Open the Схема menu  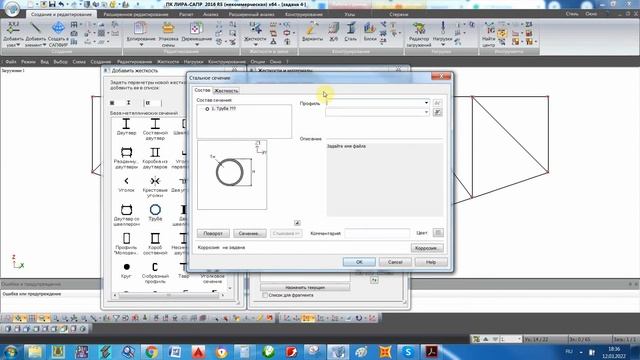[x=79, y=62]
